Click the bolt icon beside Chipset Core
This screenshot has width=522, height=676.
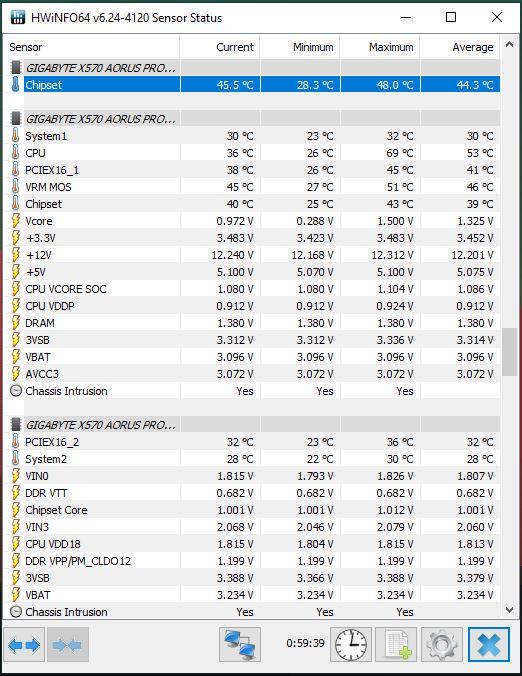[16, 510]
